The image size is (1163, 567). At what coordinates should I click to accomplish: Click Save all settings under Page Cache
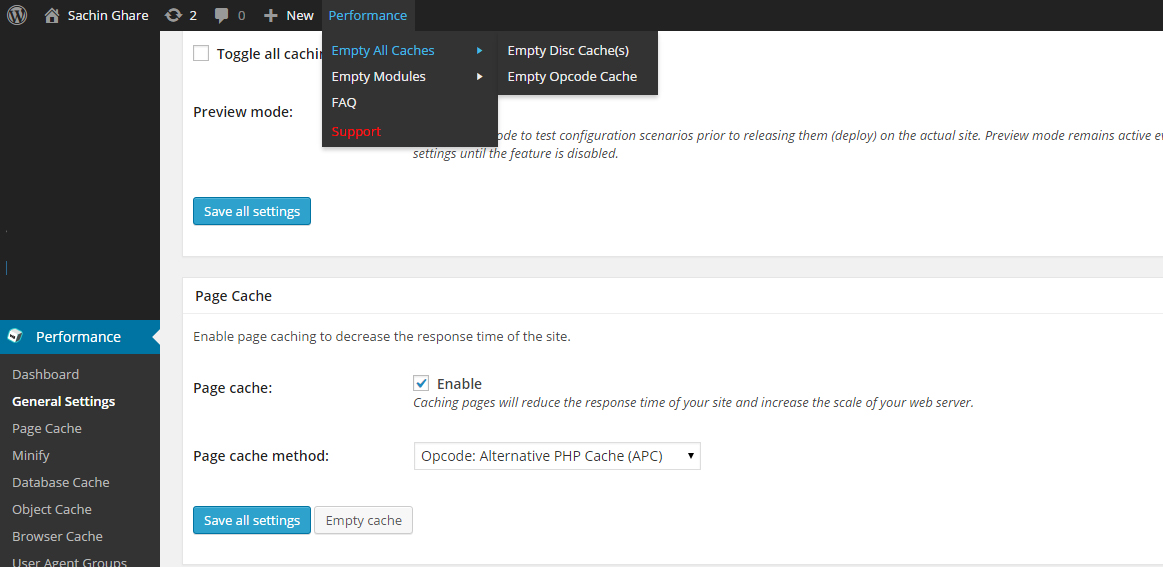[252, 520]
